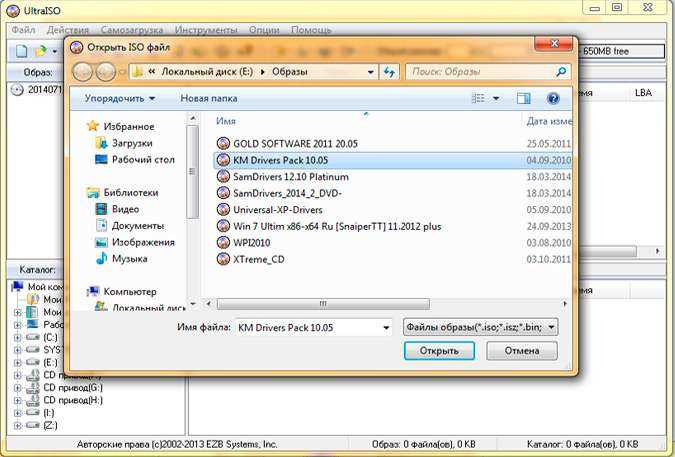The width and height of the screenshot is (675, 457).
Task: Click the Back navigation button in dialog
Action: (83, 72)
